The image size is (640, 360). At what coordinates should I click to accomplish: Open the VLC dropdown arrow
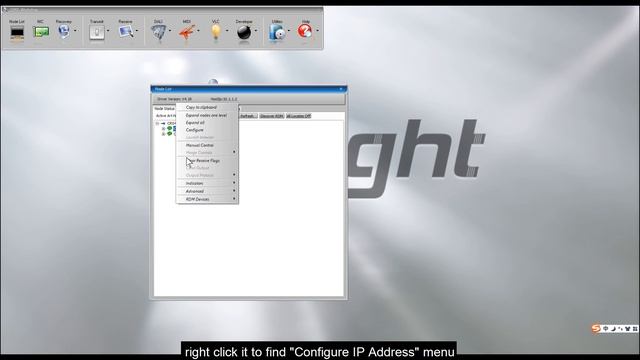[x=227, y=31]
